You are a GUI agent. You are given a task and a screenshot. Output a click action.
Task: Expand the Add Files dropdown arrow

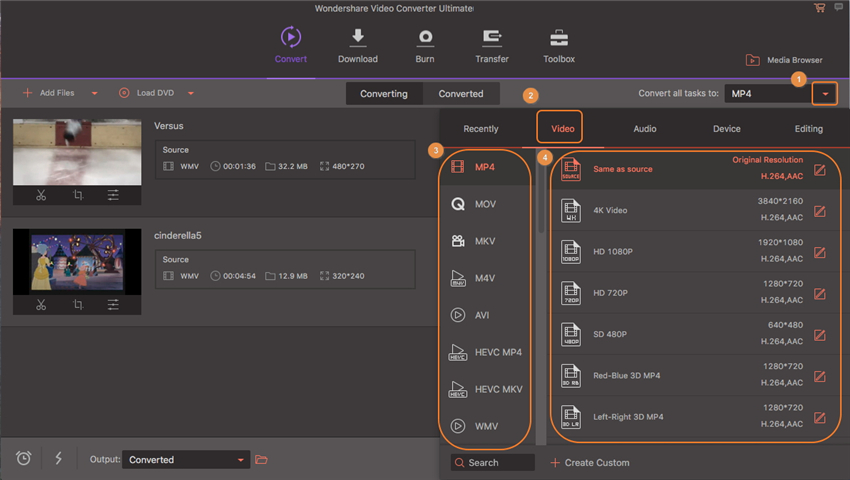coord(94,93)
